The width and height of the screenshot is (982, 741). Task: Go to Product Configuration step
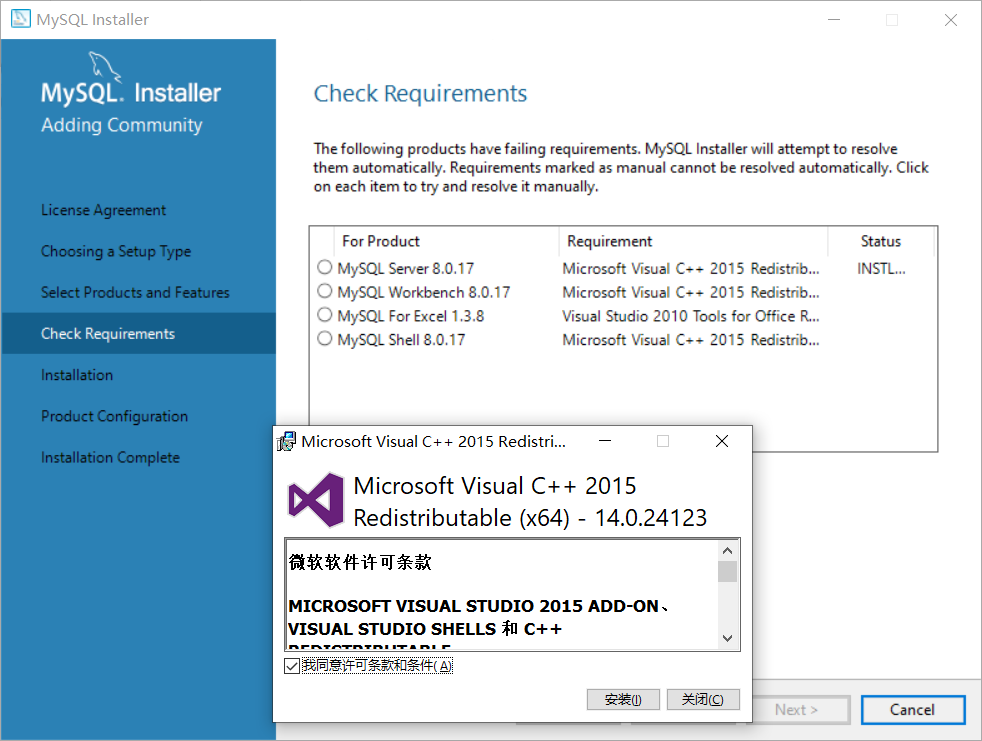point(115,417)
